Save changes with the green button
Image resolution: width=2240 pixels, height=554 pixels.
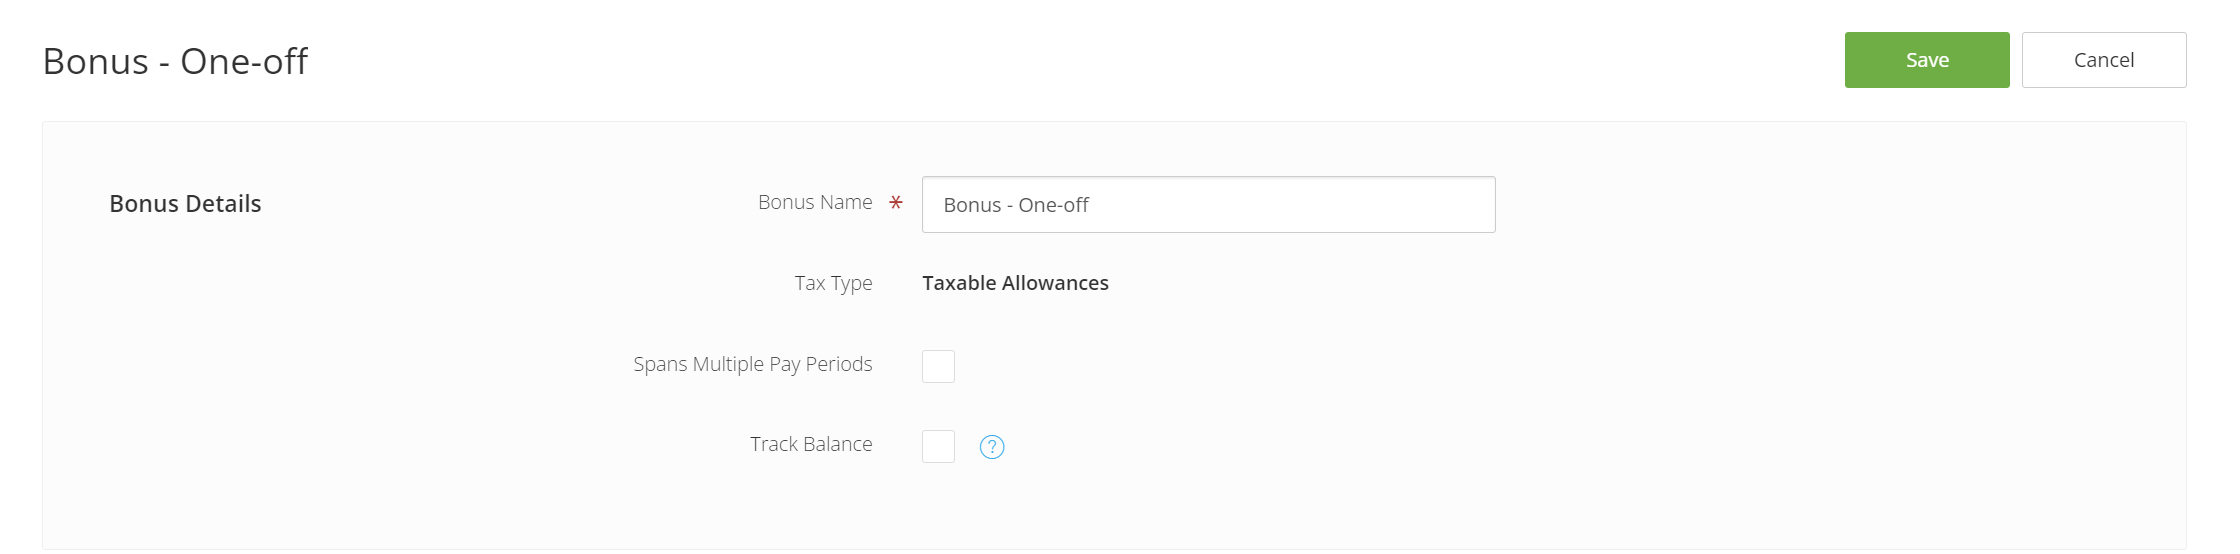[1927, 60]
